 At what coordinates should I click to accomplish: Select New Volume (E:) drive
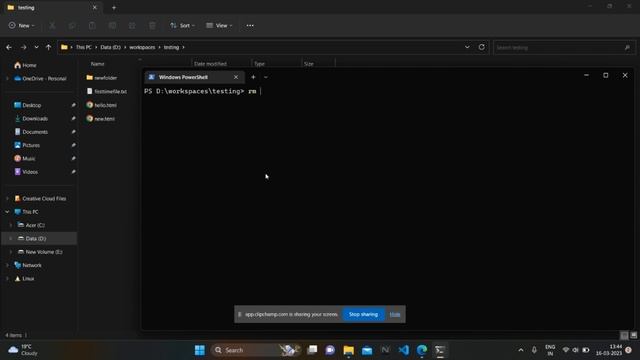point(44,252)
